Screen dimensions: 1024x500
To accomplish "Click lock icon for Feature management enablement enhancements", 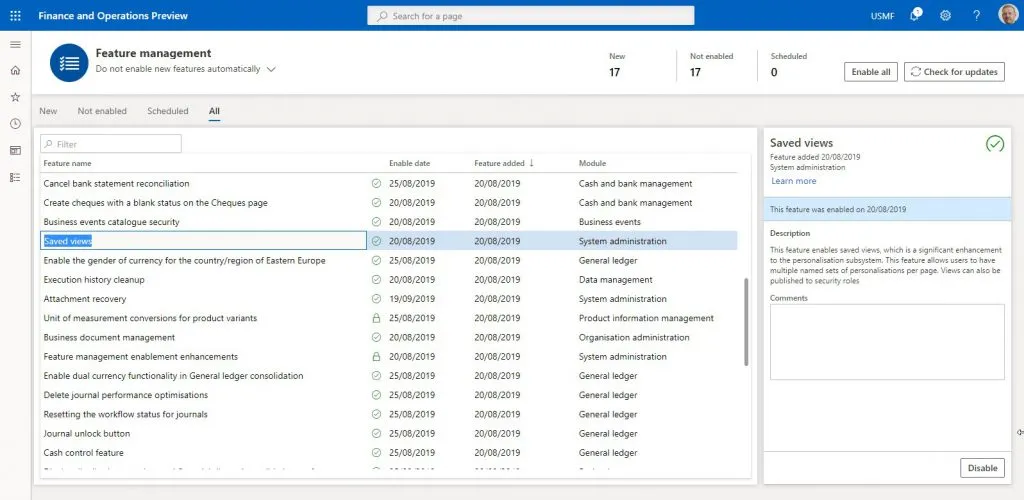I will click(376, 356).
